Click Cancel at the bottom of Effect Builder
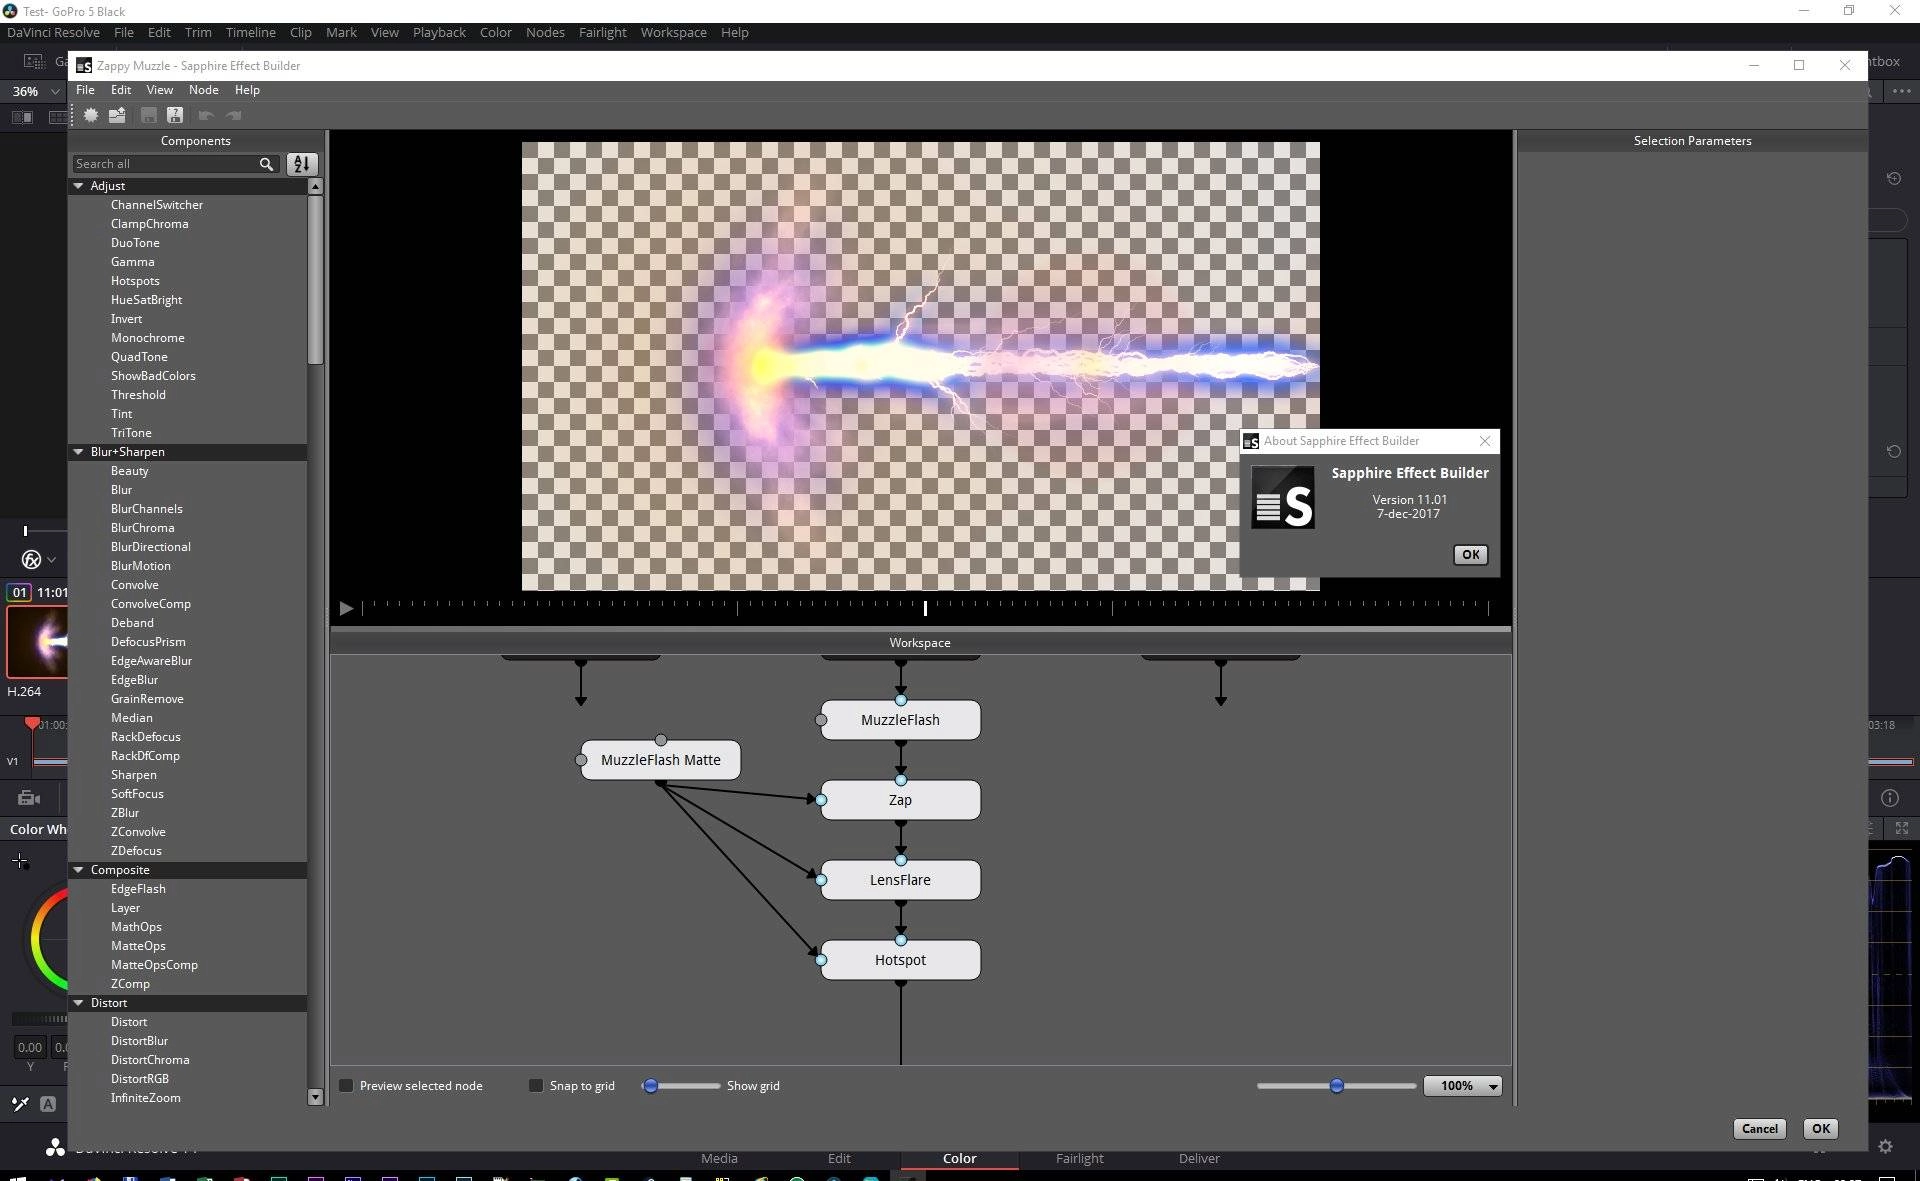The image size is (1920, 1181). 1759,1129
